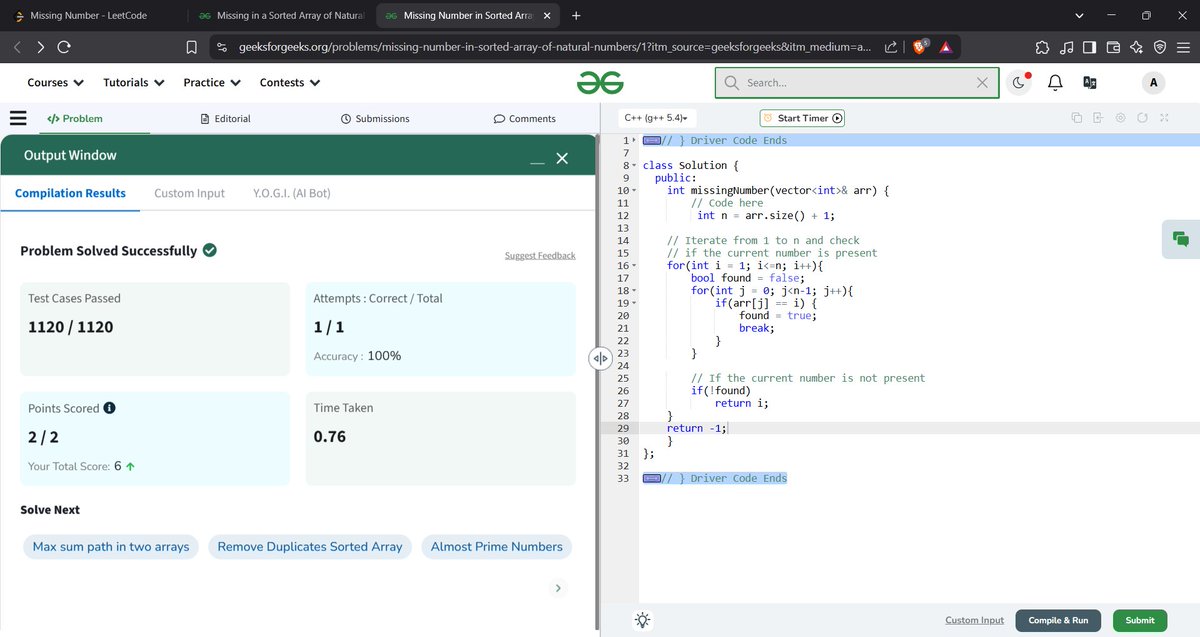Close the Output Window with the X

[562, 159]
